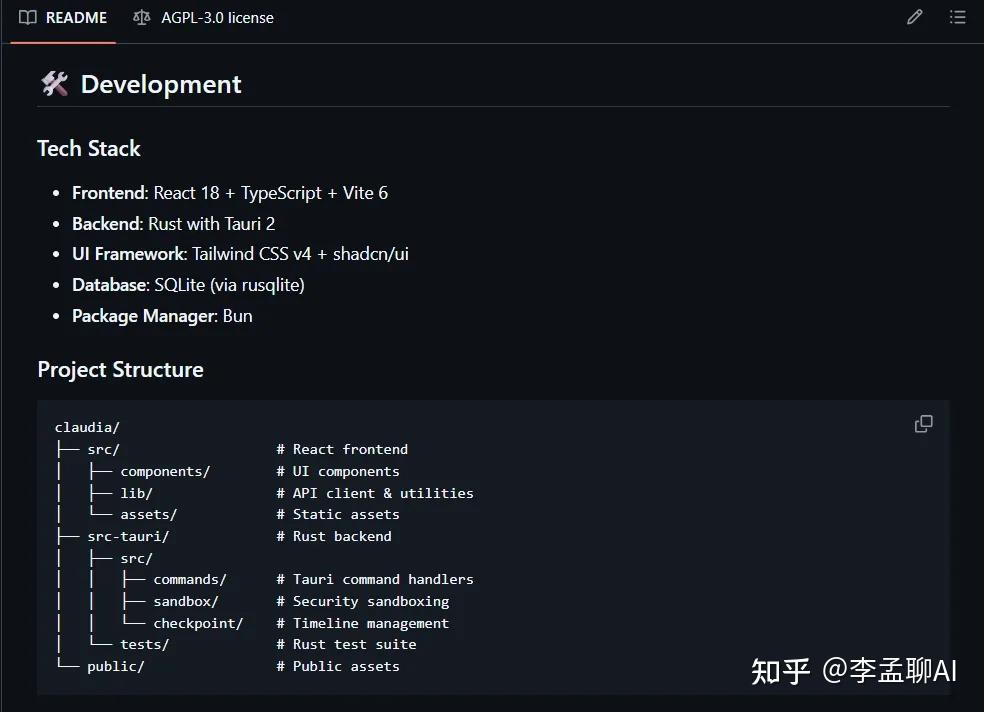Viewport: 984px width, 712px height.
Task: Click the Project Structure heading
Action: pos(120,369)
